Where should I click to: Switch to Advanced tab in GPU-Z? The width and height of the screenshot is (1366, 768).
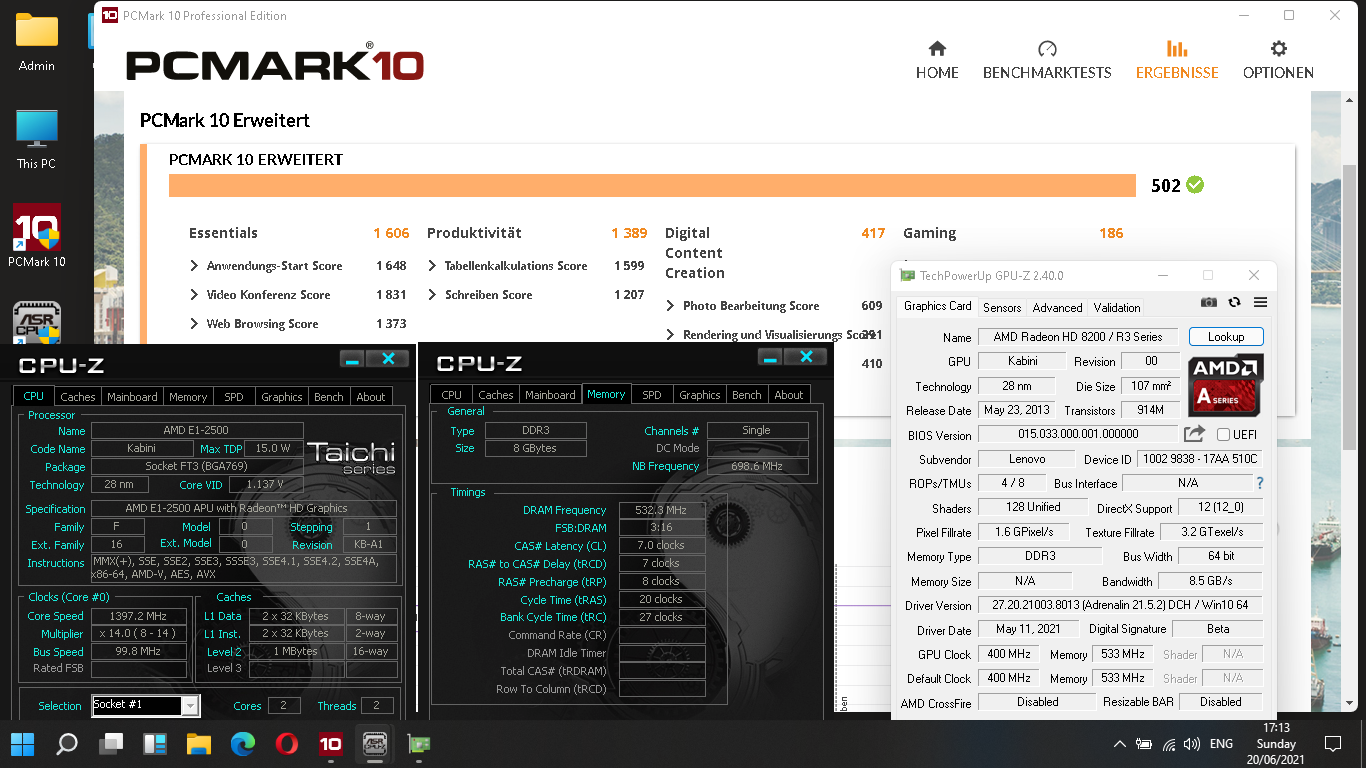click(x=1057, y=308)
